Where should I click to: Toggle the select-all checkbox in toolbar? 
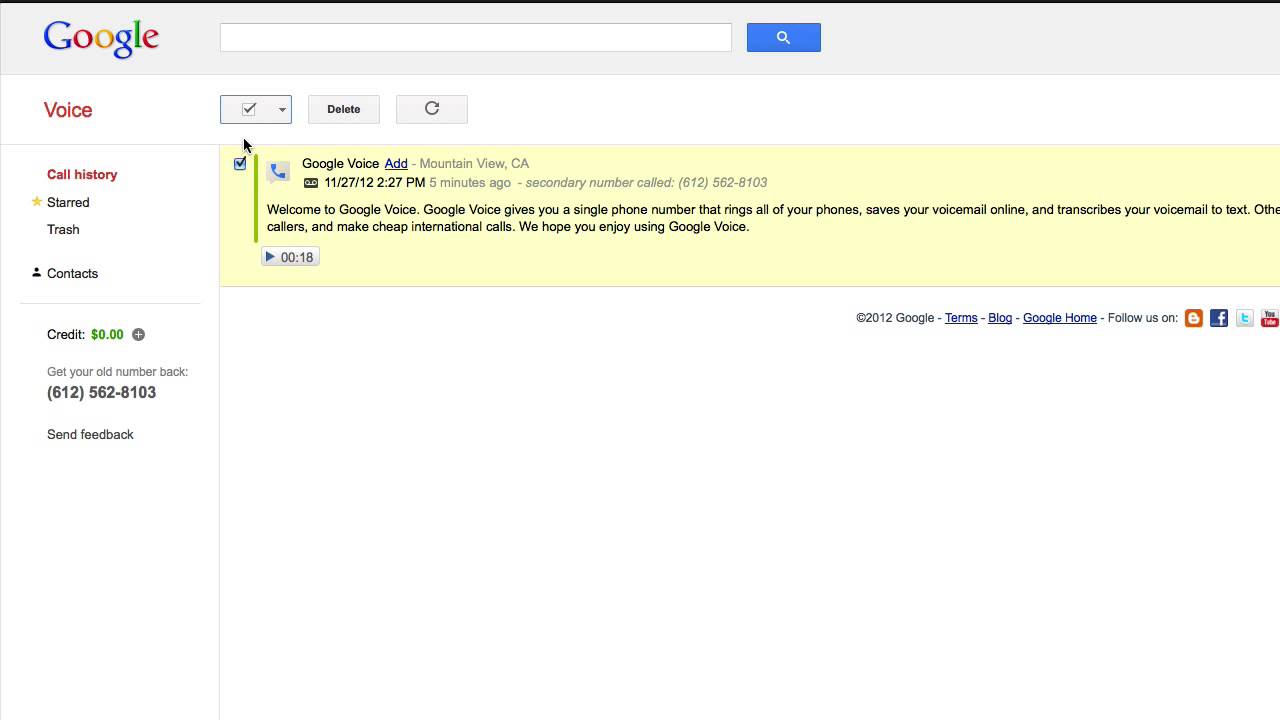249,109
